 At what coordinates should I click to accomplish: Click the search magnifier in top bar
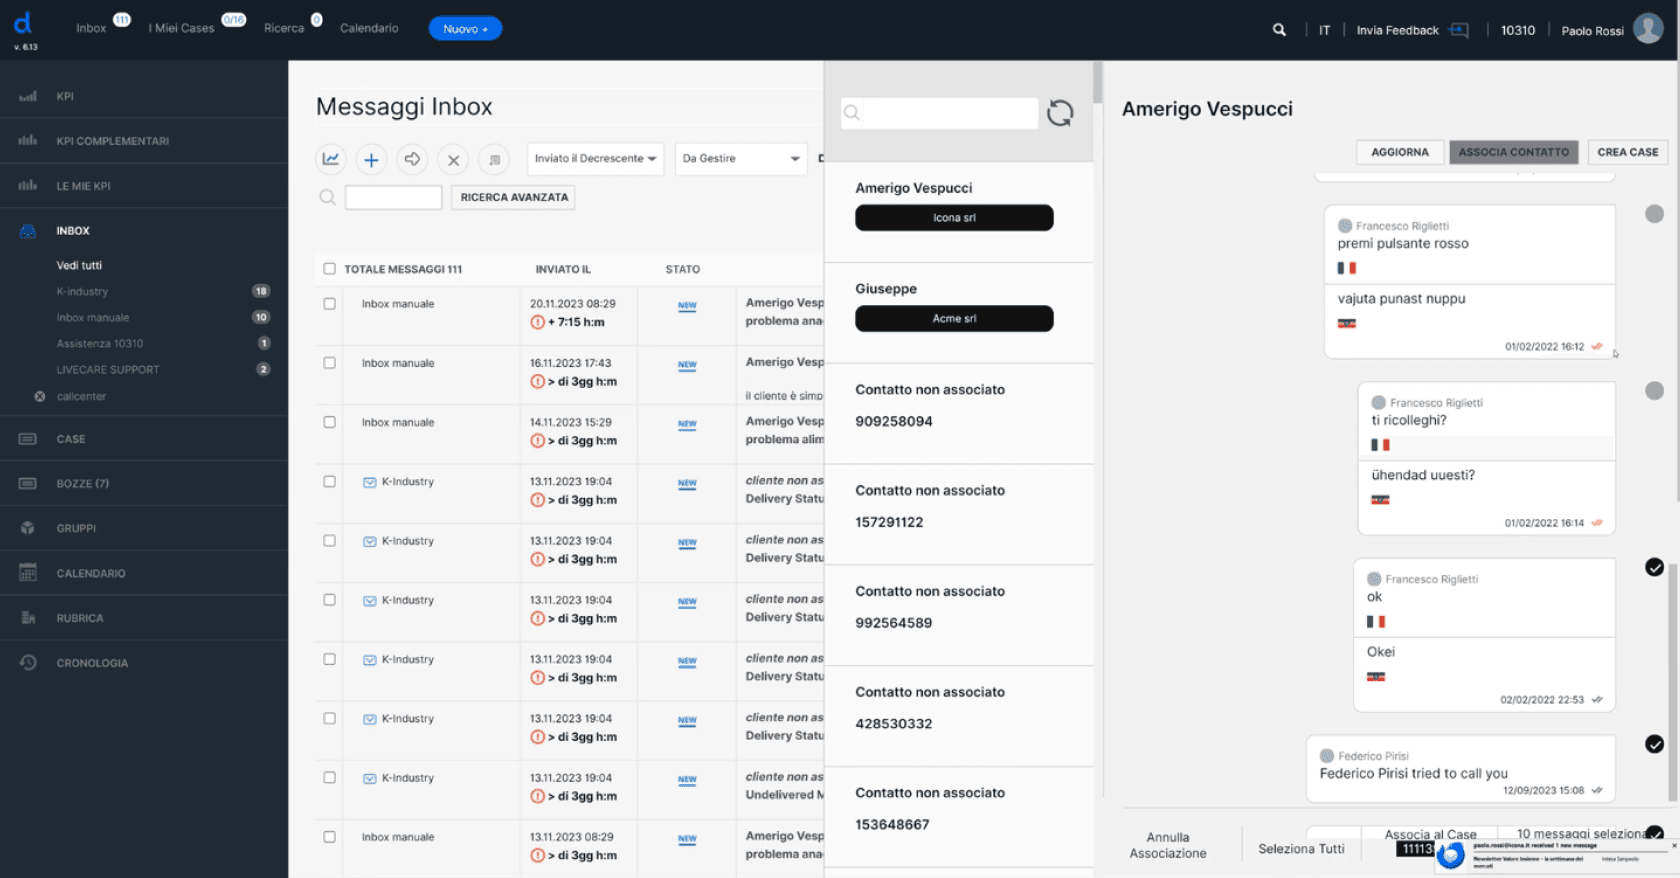tap(1279, 30)
